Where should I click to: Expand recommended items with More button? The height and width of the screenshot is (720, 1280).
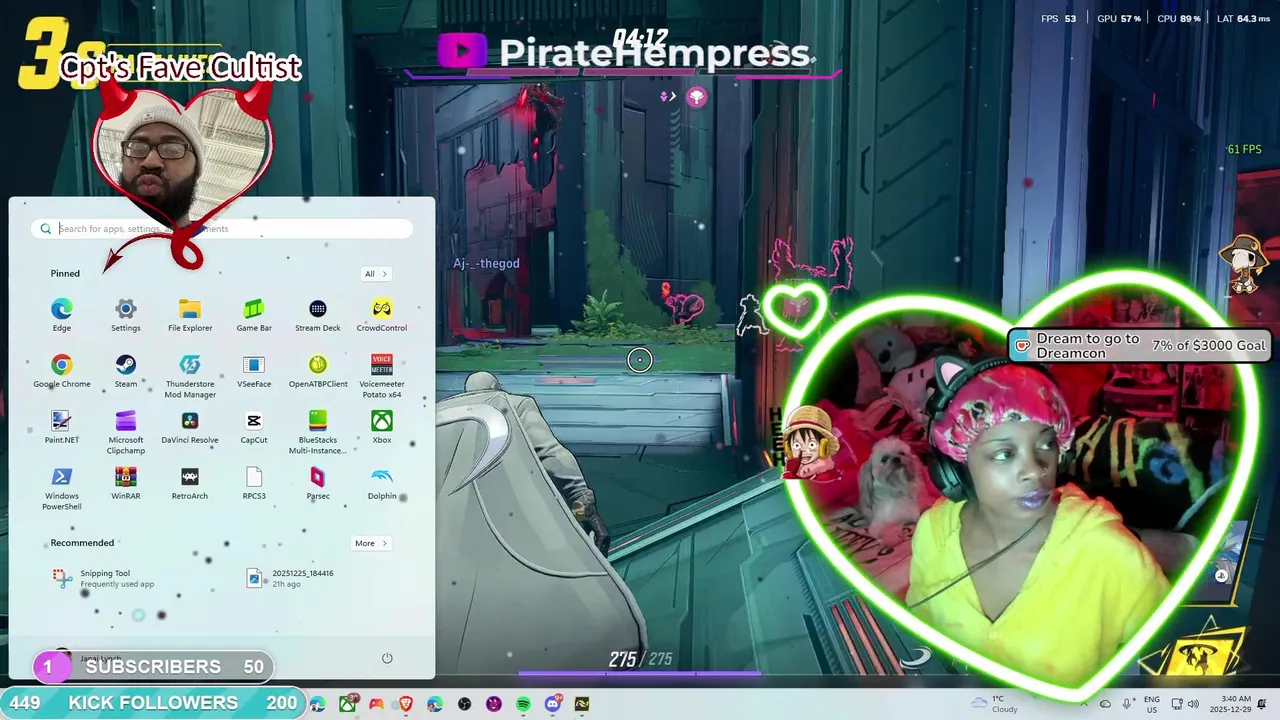pos(371,543)
